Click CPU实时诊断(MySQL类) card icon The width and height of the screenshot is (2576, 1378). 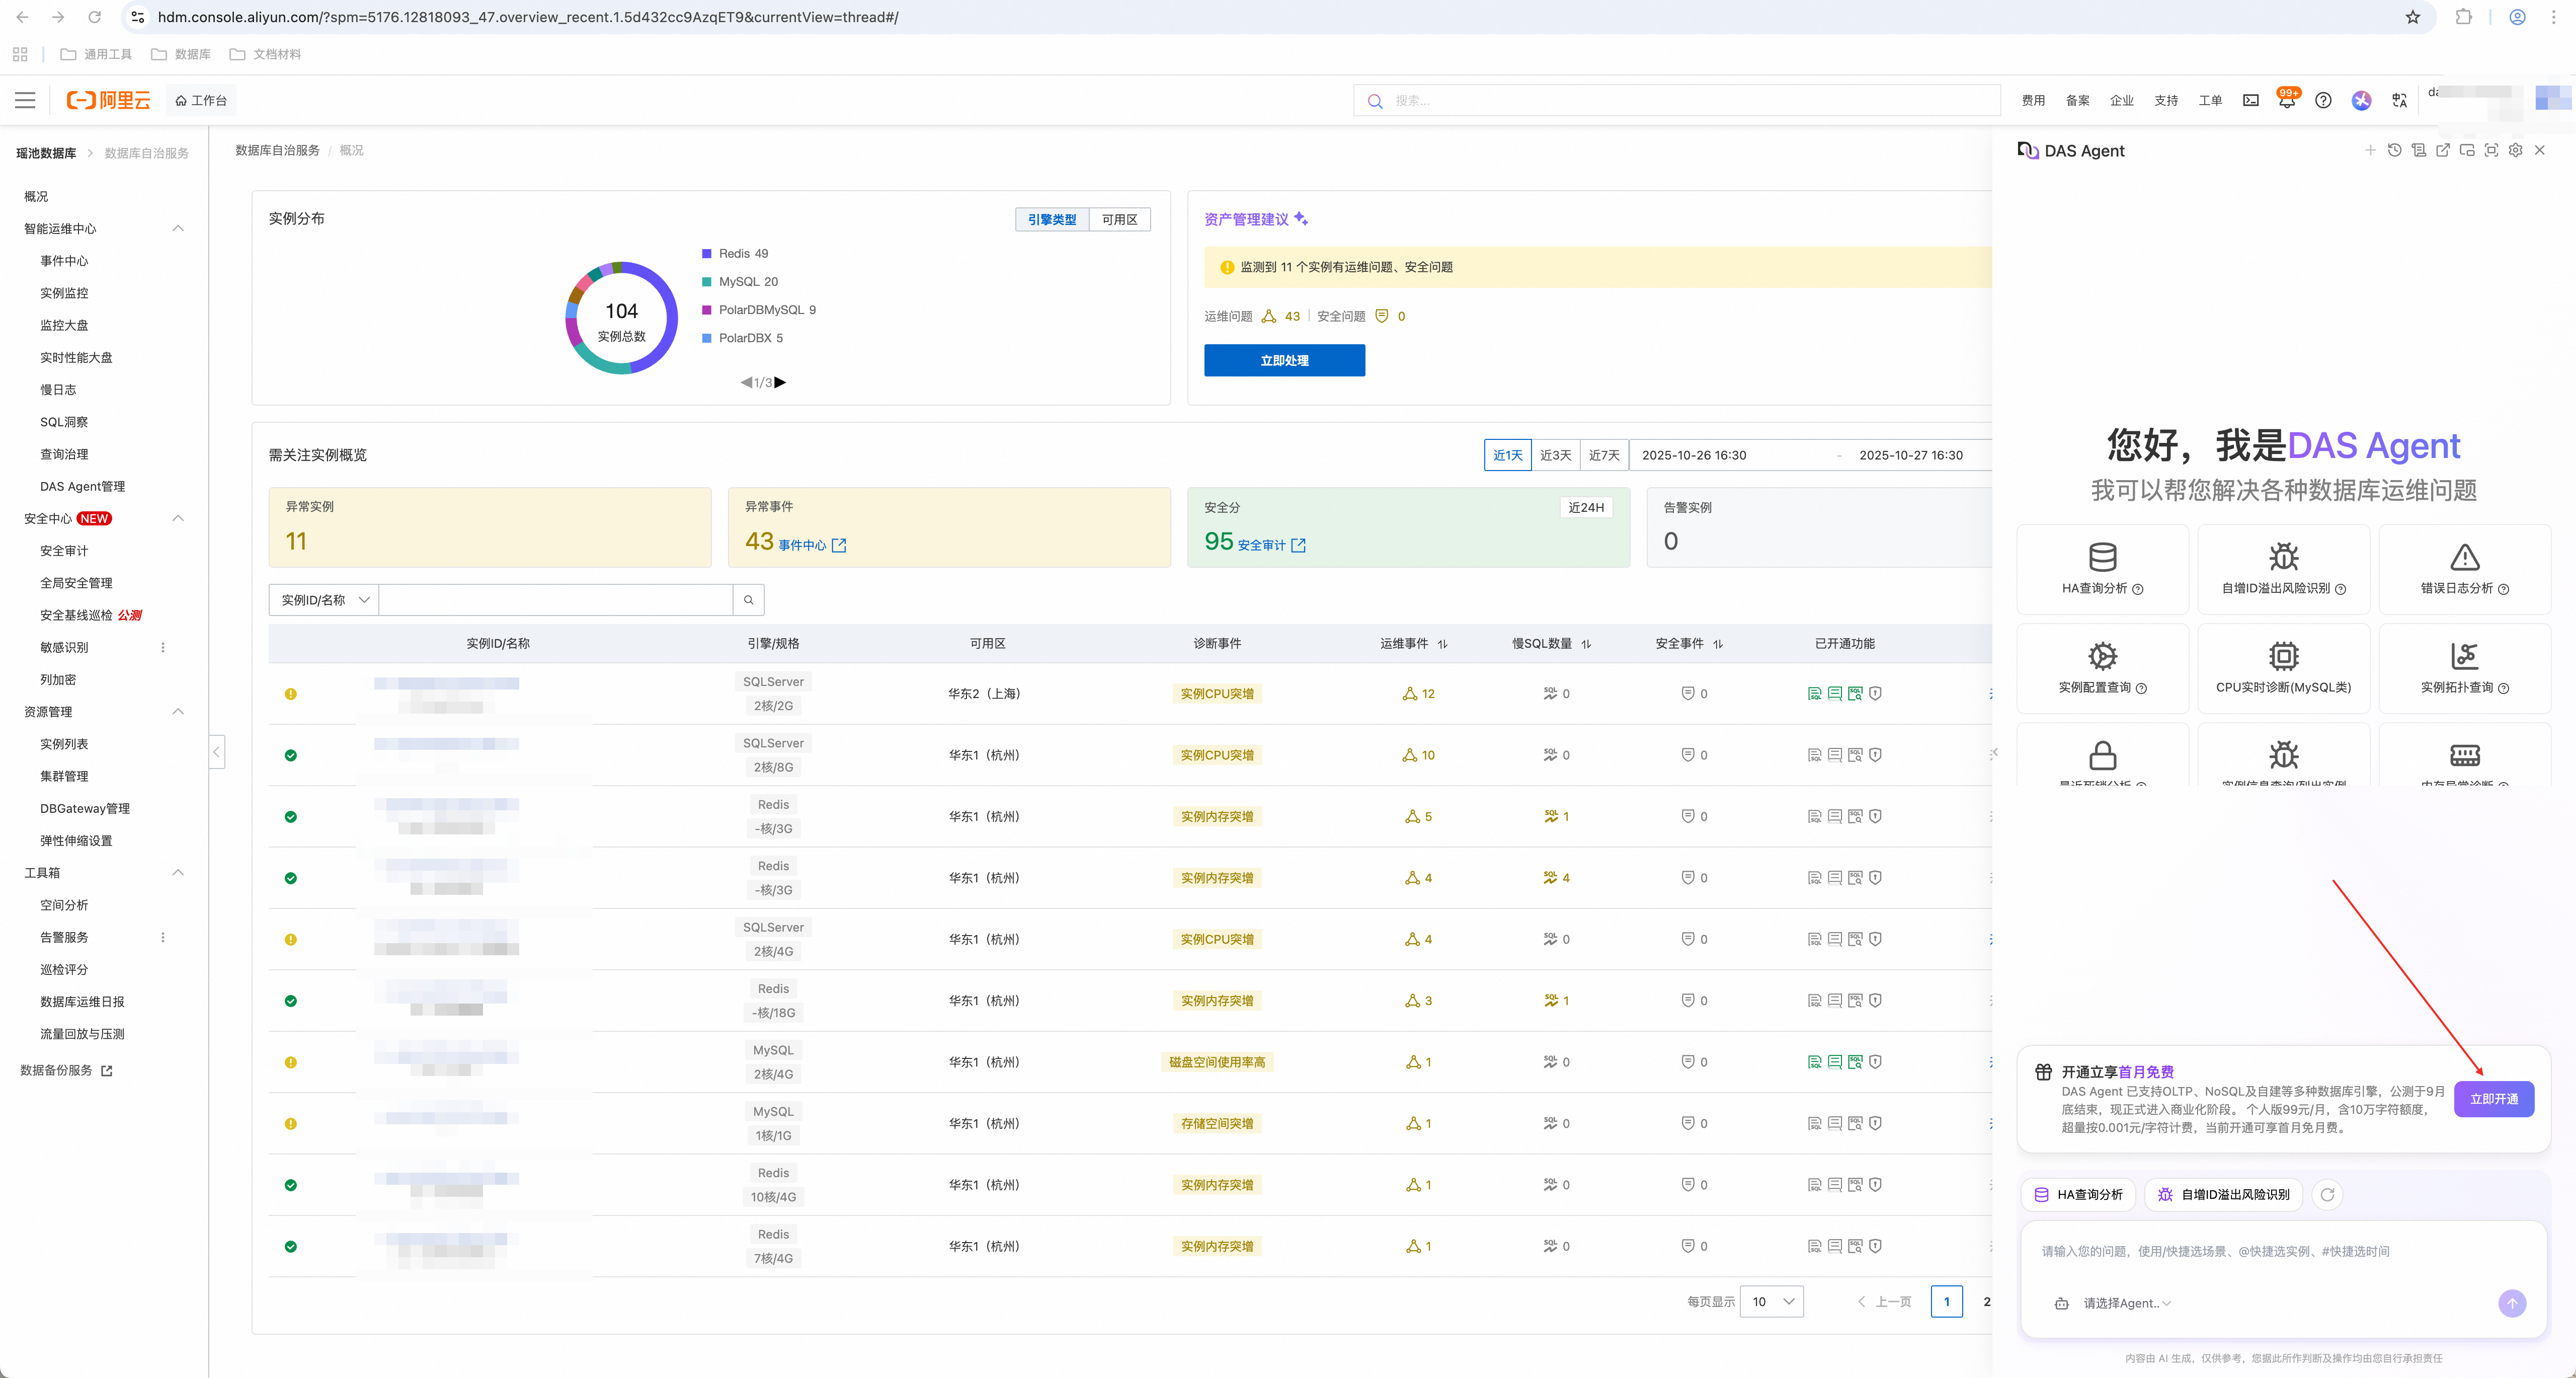(x=2283, y=656)
